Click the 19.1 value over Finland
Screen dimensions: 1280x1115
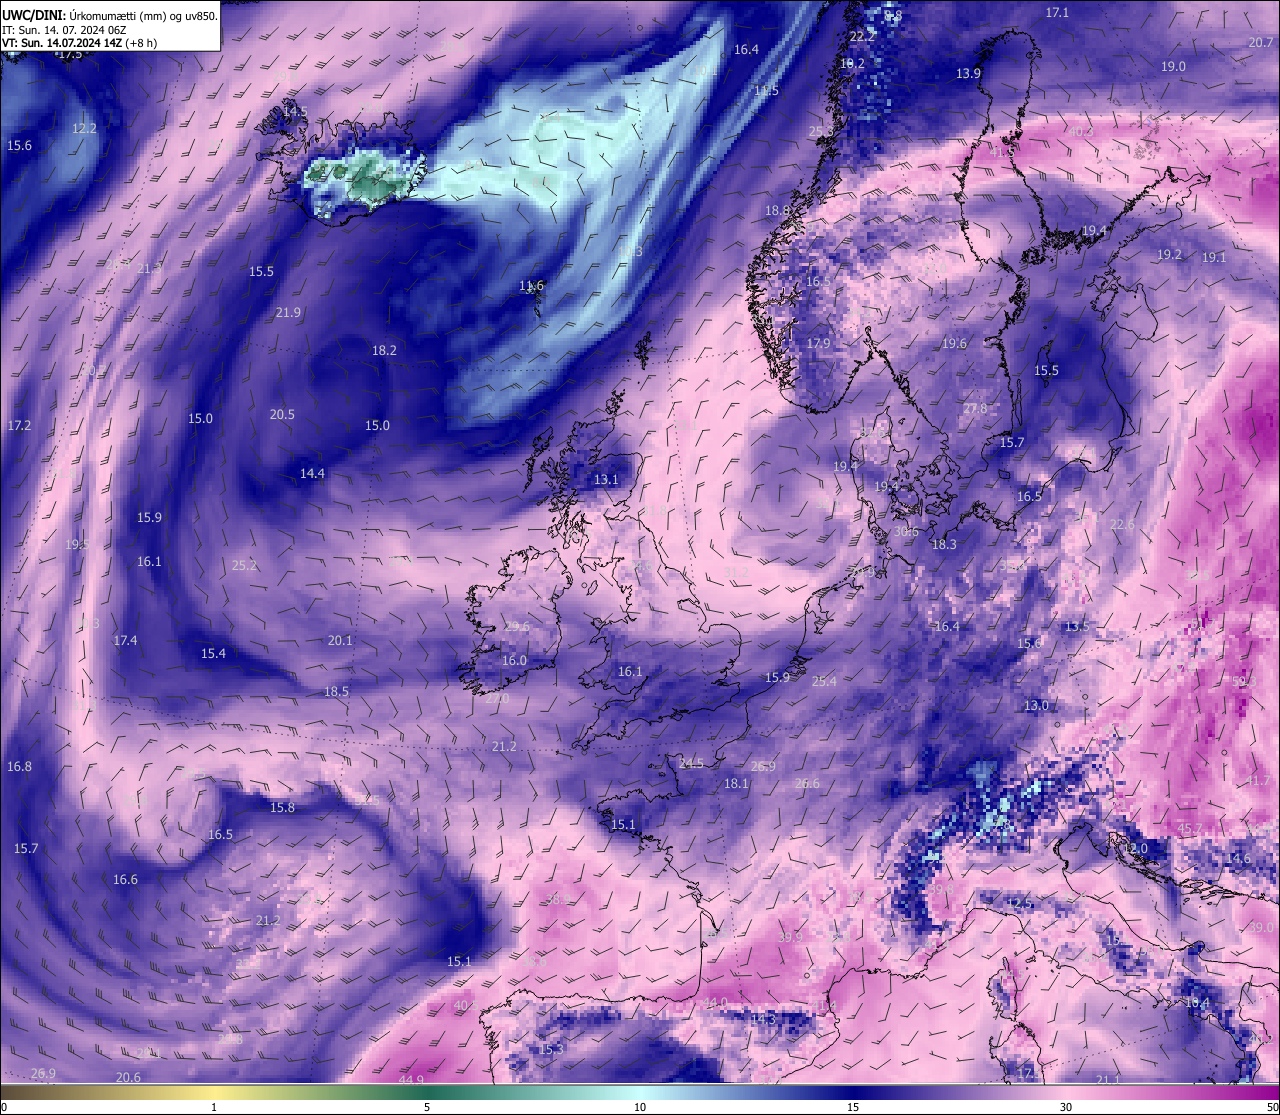pyautogui.click(x=1213, y=257)
